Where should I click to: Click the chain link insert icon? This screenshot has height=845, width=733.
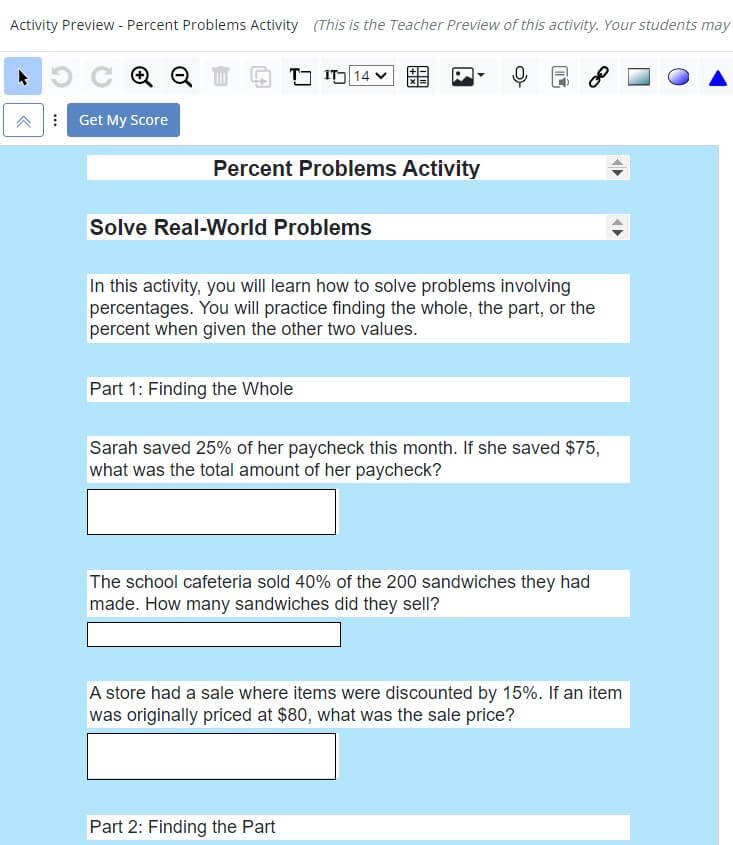pyautogui.click(x=599, y=76)
